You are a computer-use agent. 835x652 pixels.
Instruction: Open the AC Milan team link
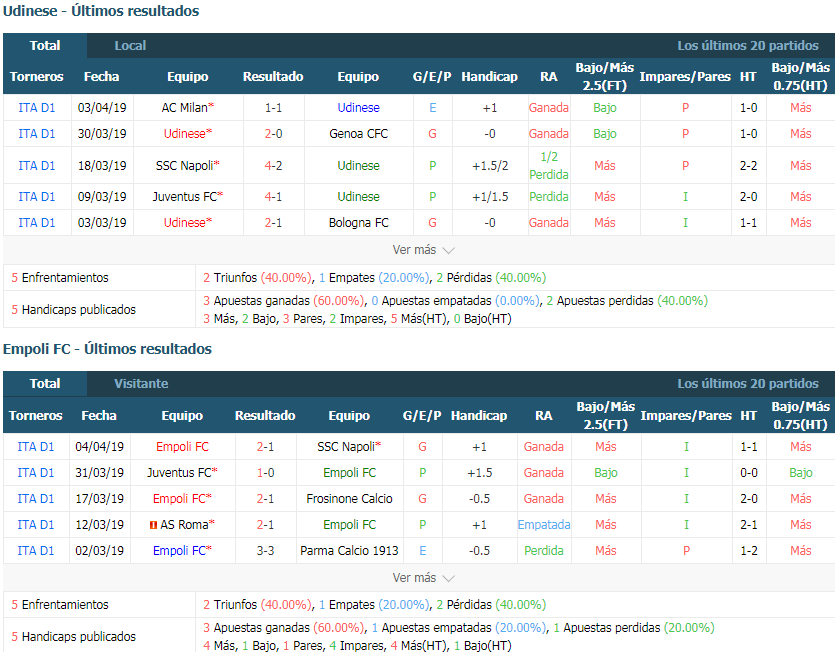coord(184,108)
